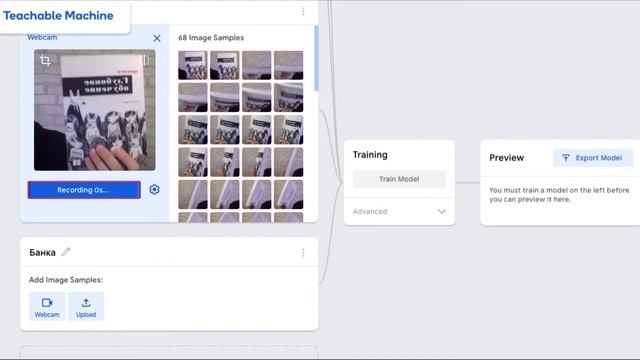640x360 pixels.
Task: Click the flip icon on webcam preview
Action: tap(146, 60)
